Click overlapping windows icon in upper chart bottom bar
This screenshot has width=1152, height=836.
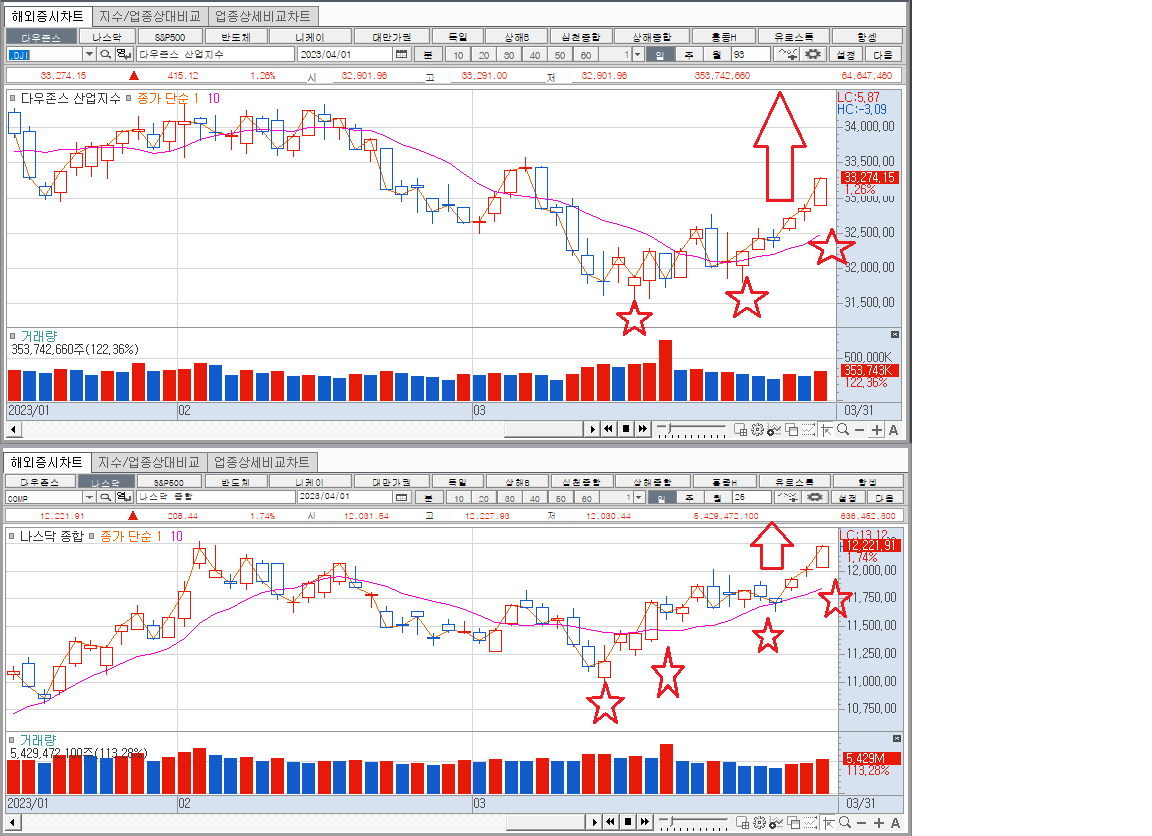(791, 430)
